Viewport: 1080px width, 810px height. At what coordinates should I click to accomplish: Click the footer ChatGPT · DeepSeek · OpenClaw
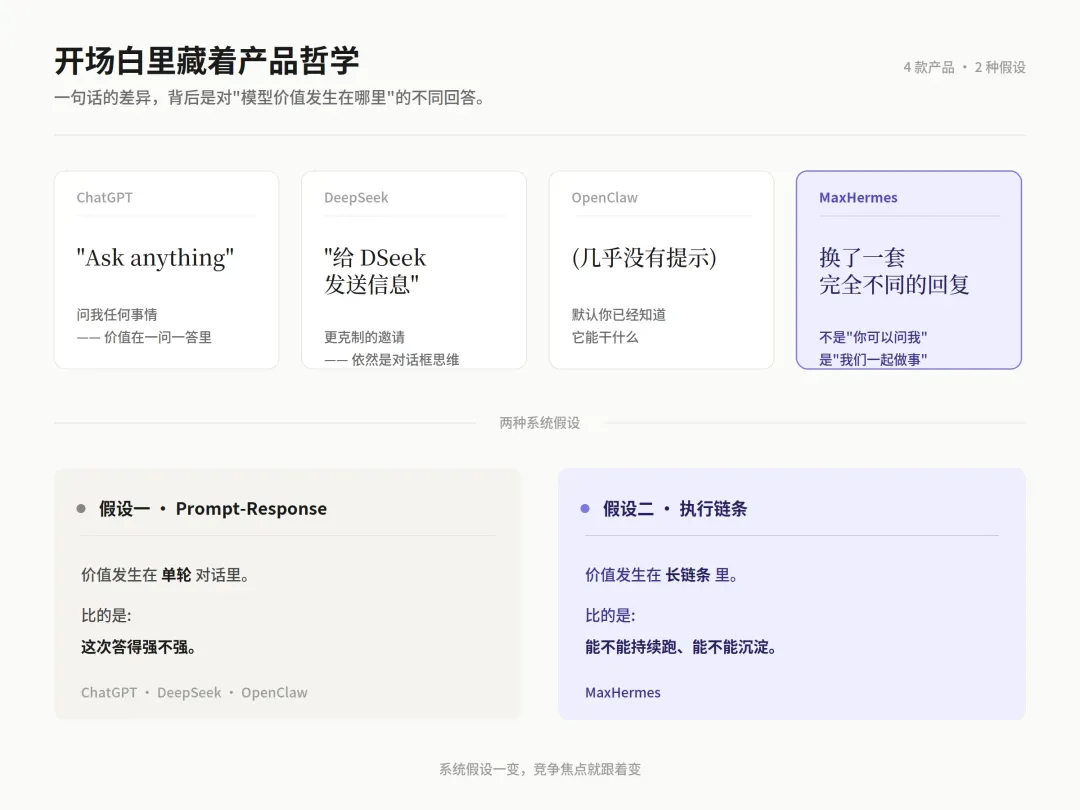coord(194,693)
